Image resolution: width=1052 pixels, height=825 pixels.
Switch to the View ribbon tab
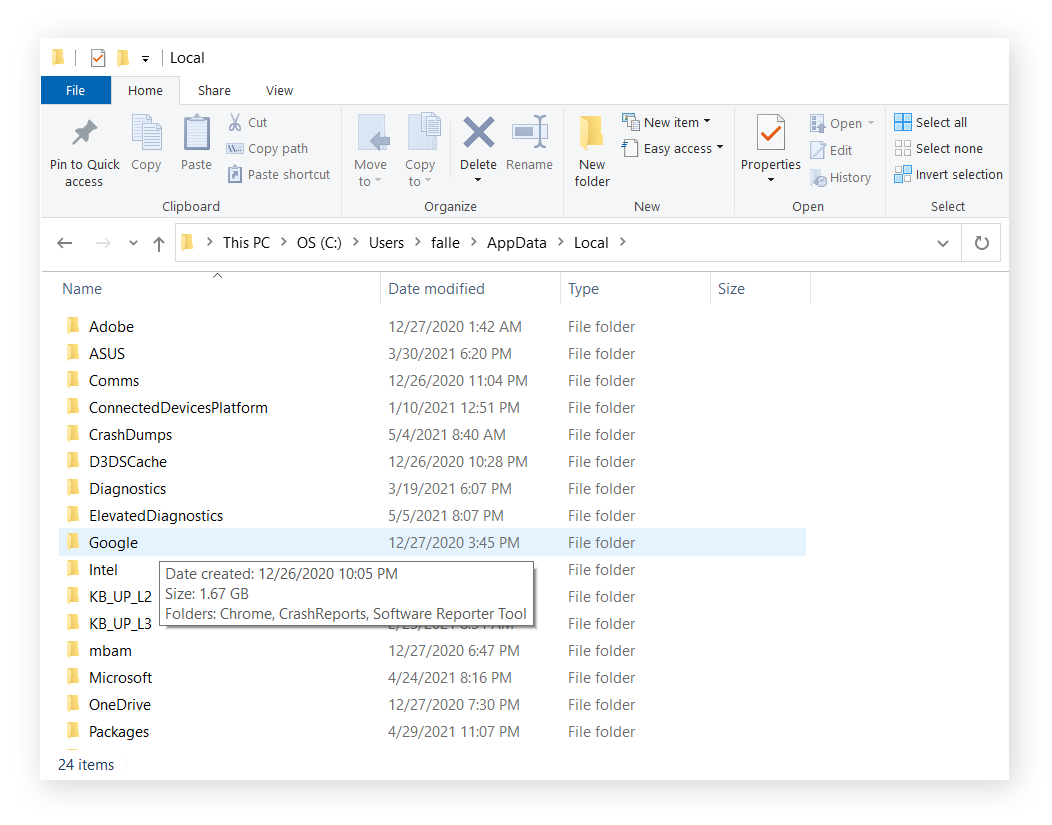279,90
